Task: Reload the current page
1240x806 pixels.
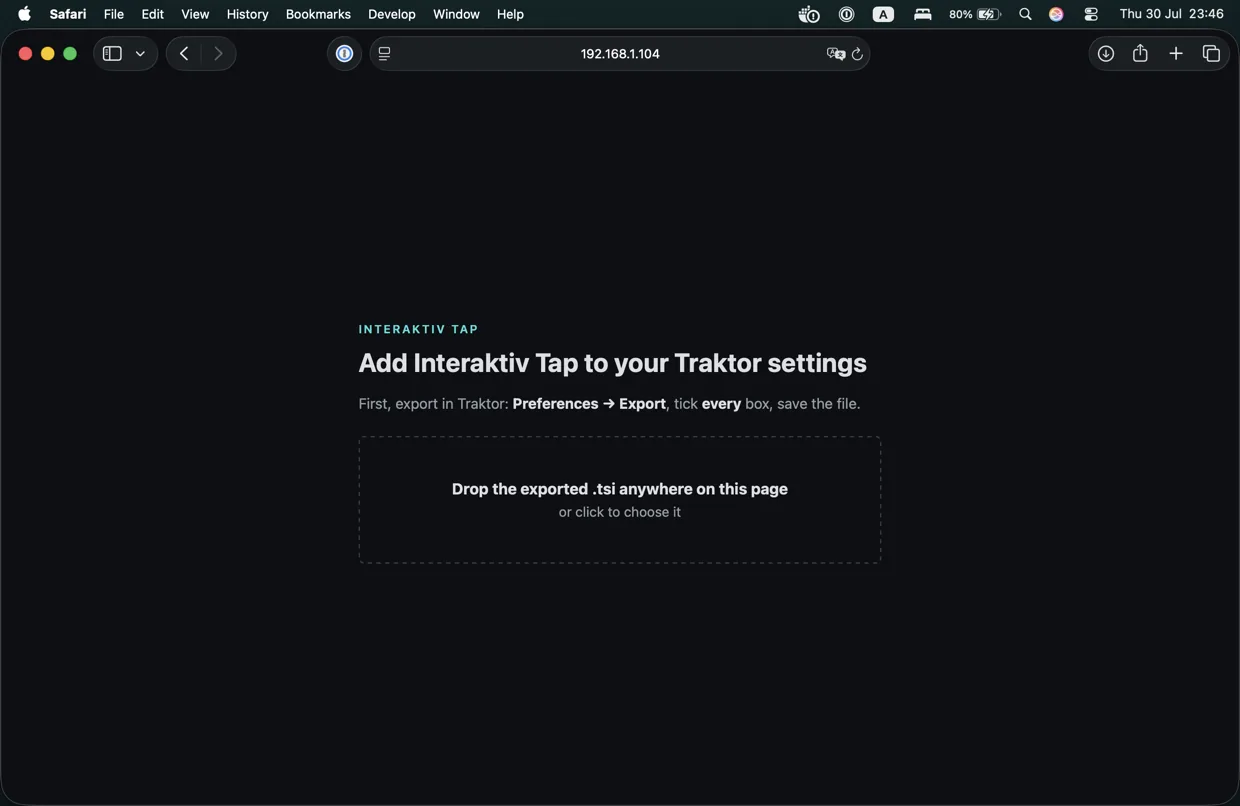Action: (x=857, y=54)
